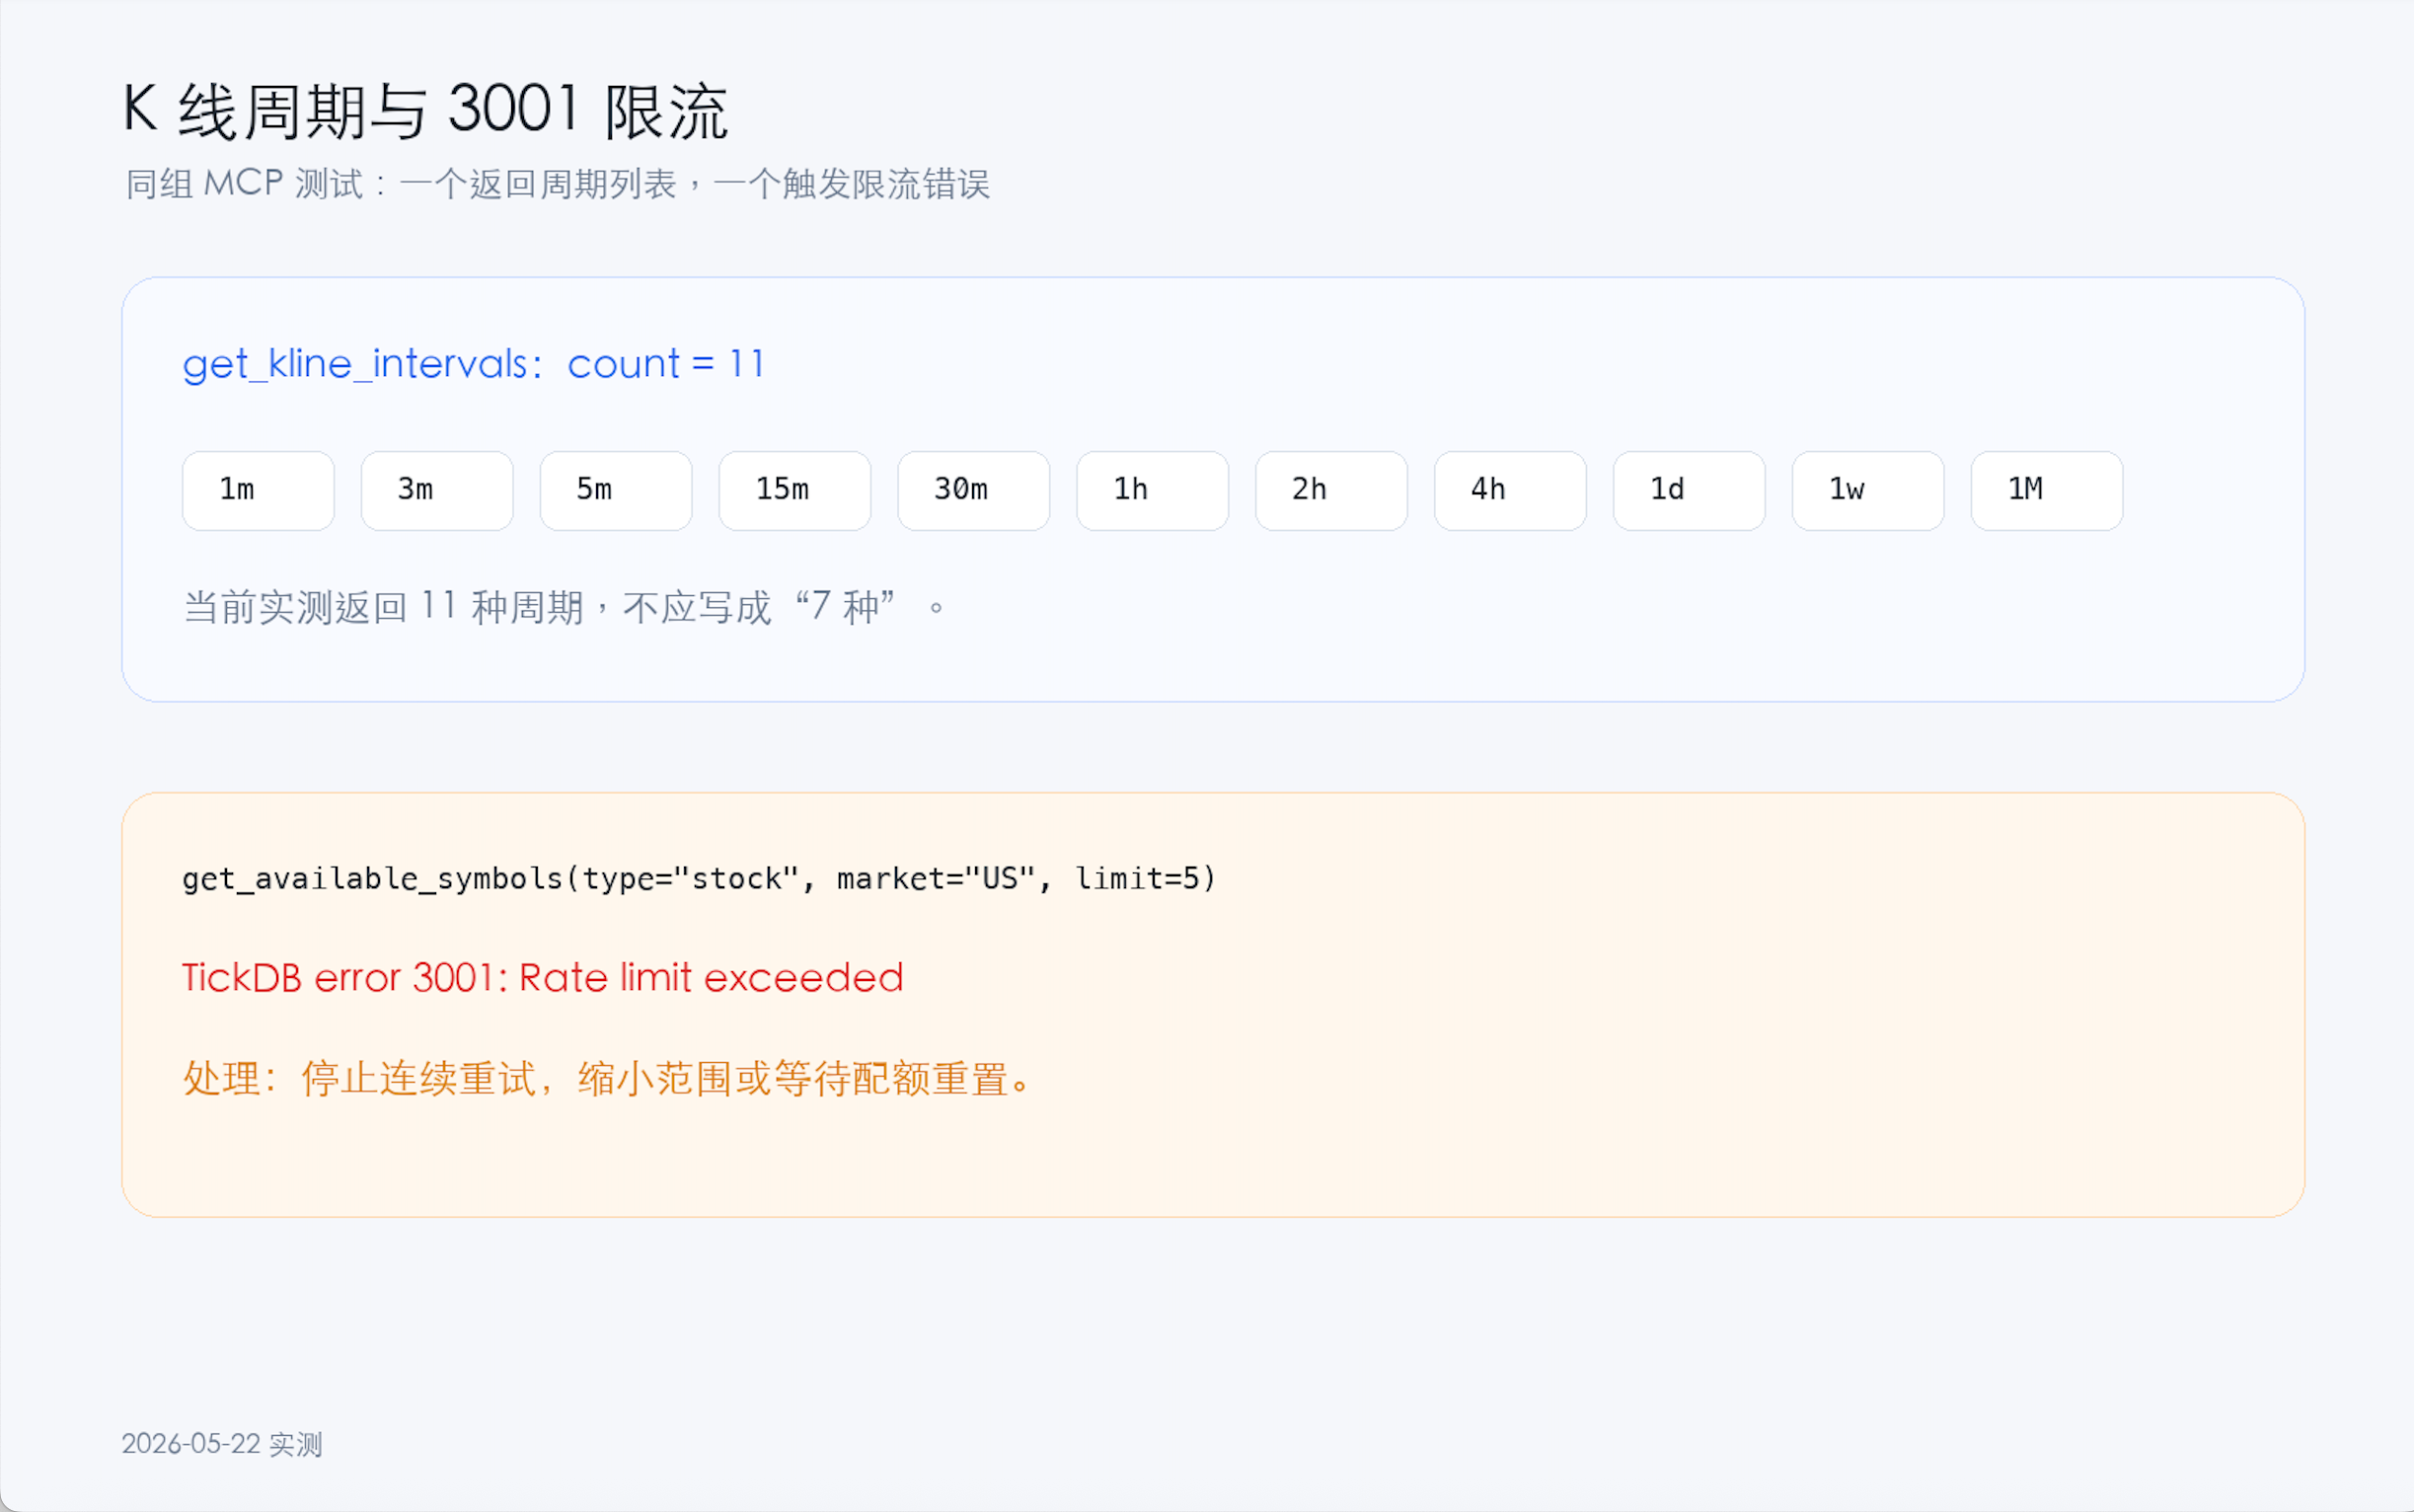Click the 1m interval chip
This screenshot has width=2414, height=1512.
(x=258, y=490)
